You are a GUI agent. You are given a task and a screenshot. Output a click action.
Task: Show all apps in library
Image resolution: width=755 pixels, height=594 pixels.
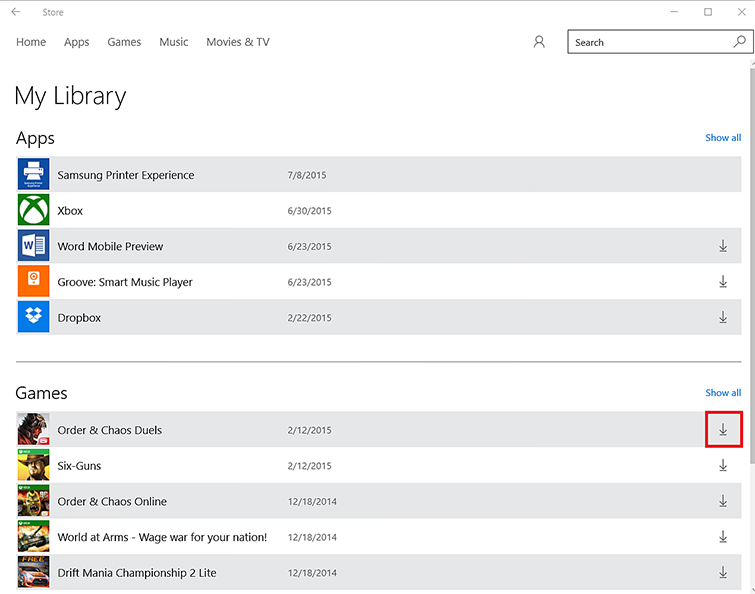click(723, 138)
